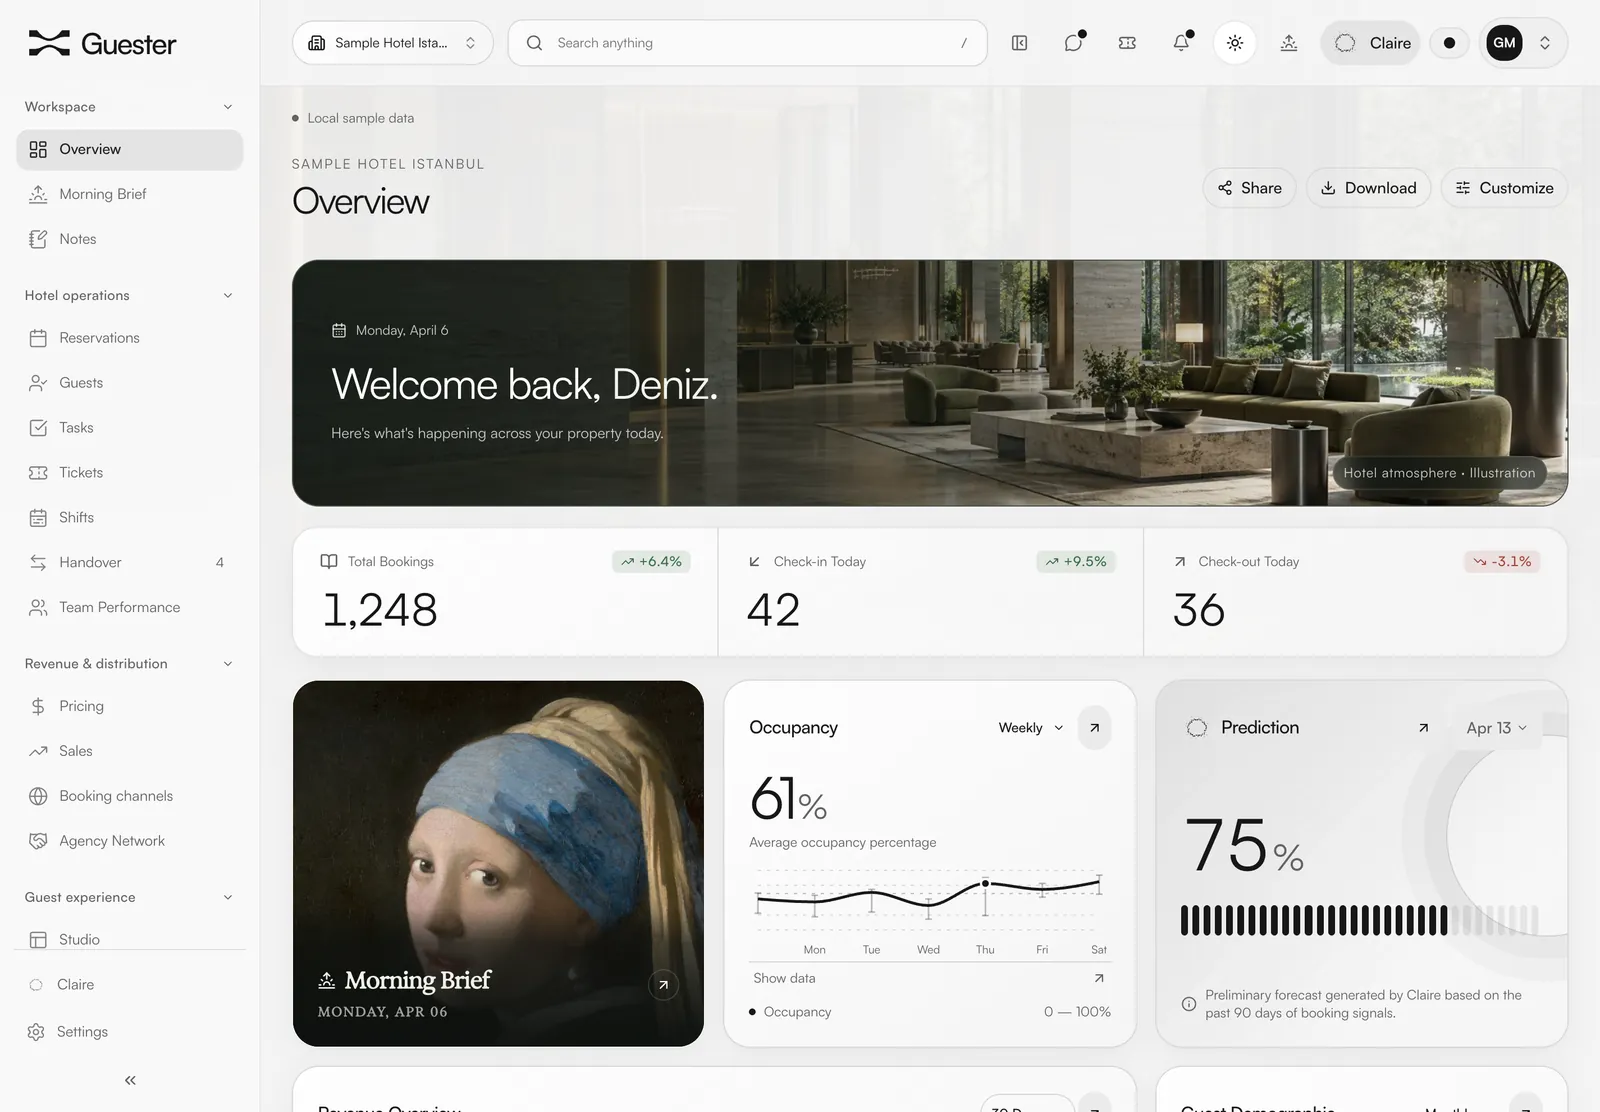Open the GM account avatar menu
This screenshot has height=1112, width=1600.
[1523, 43]
